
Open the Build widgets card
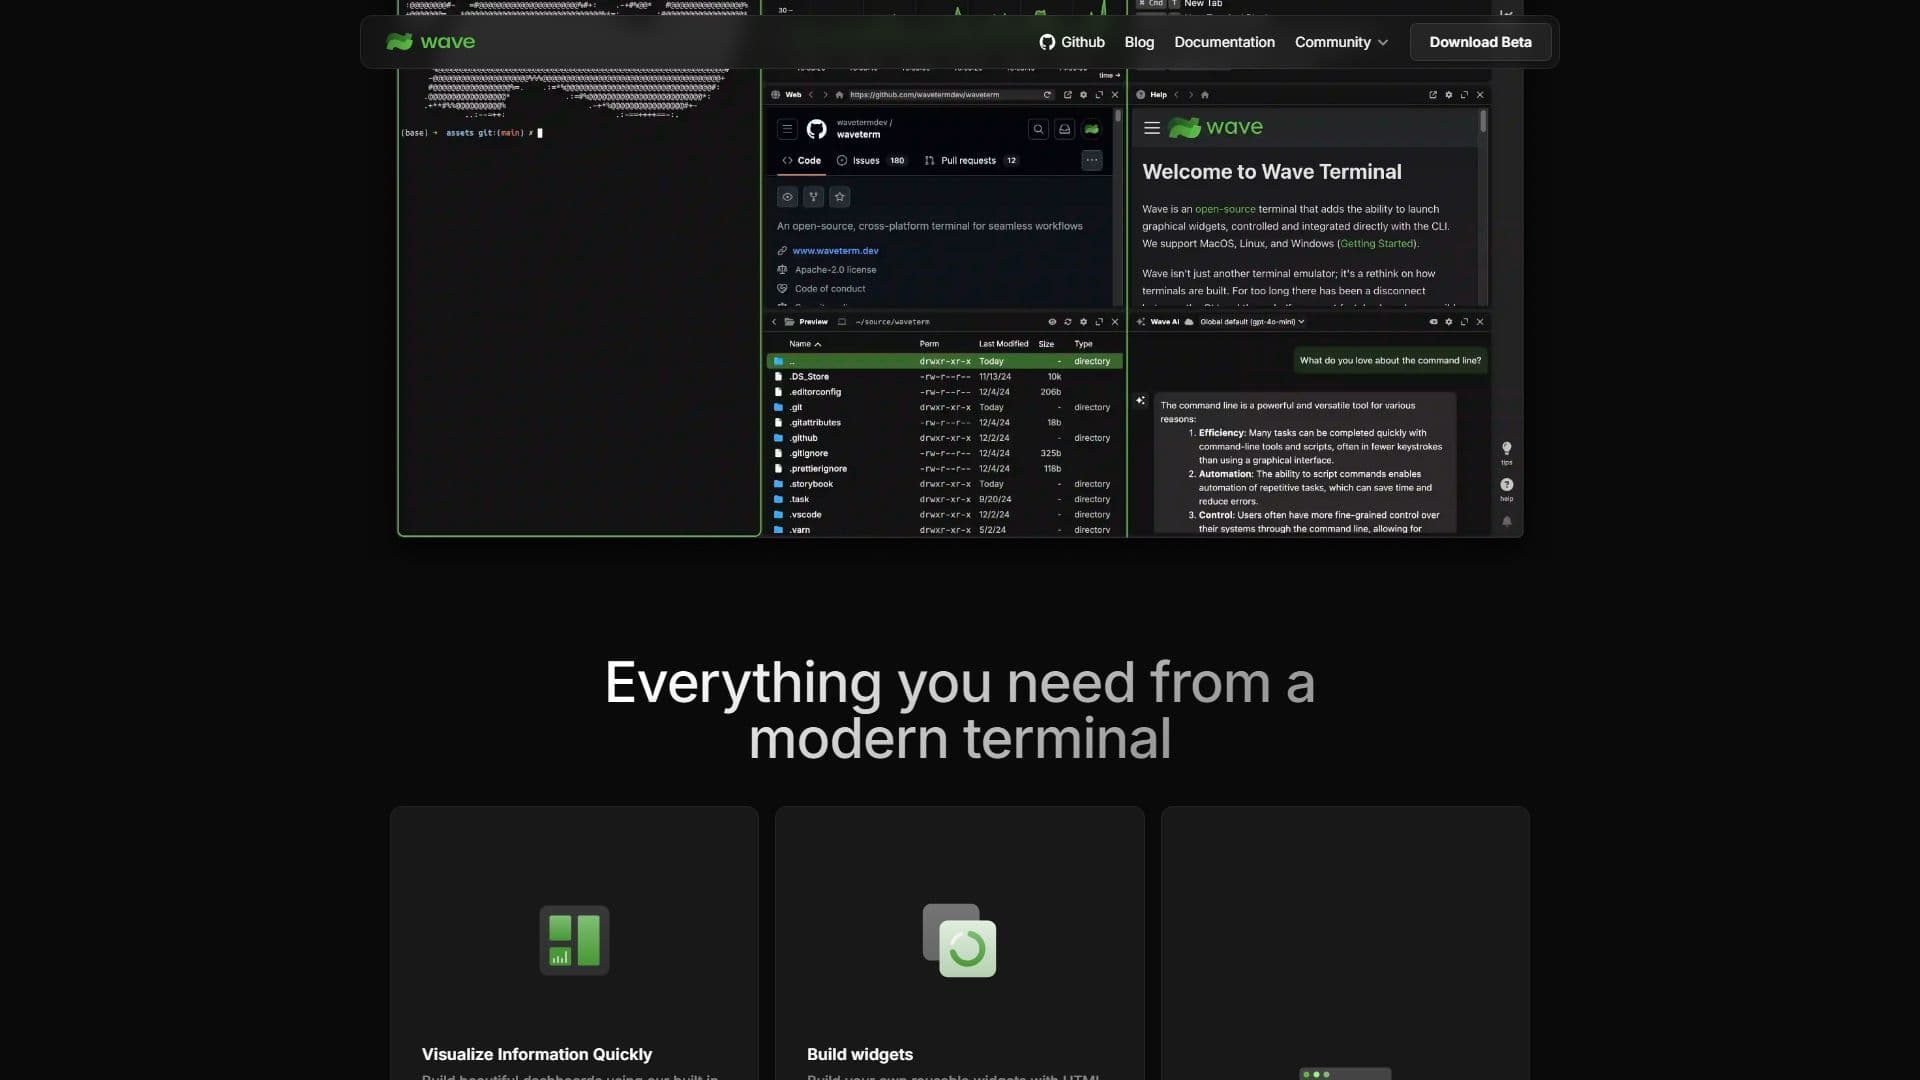959,943
